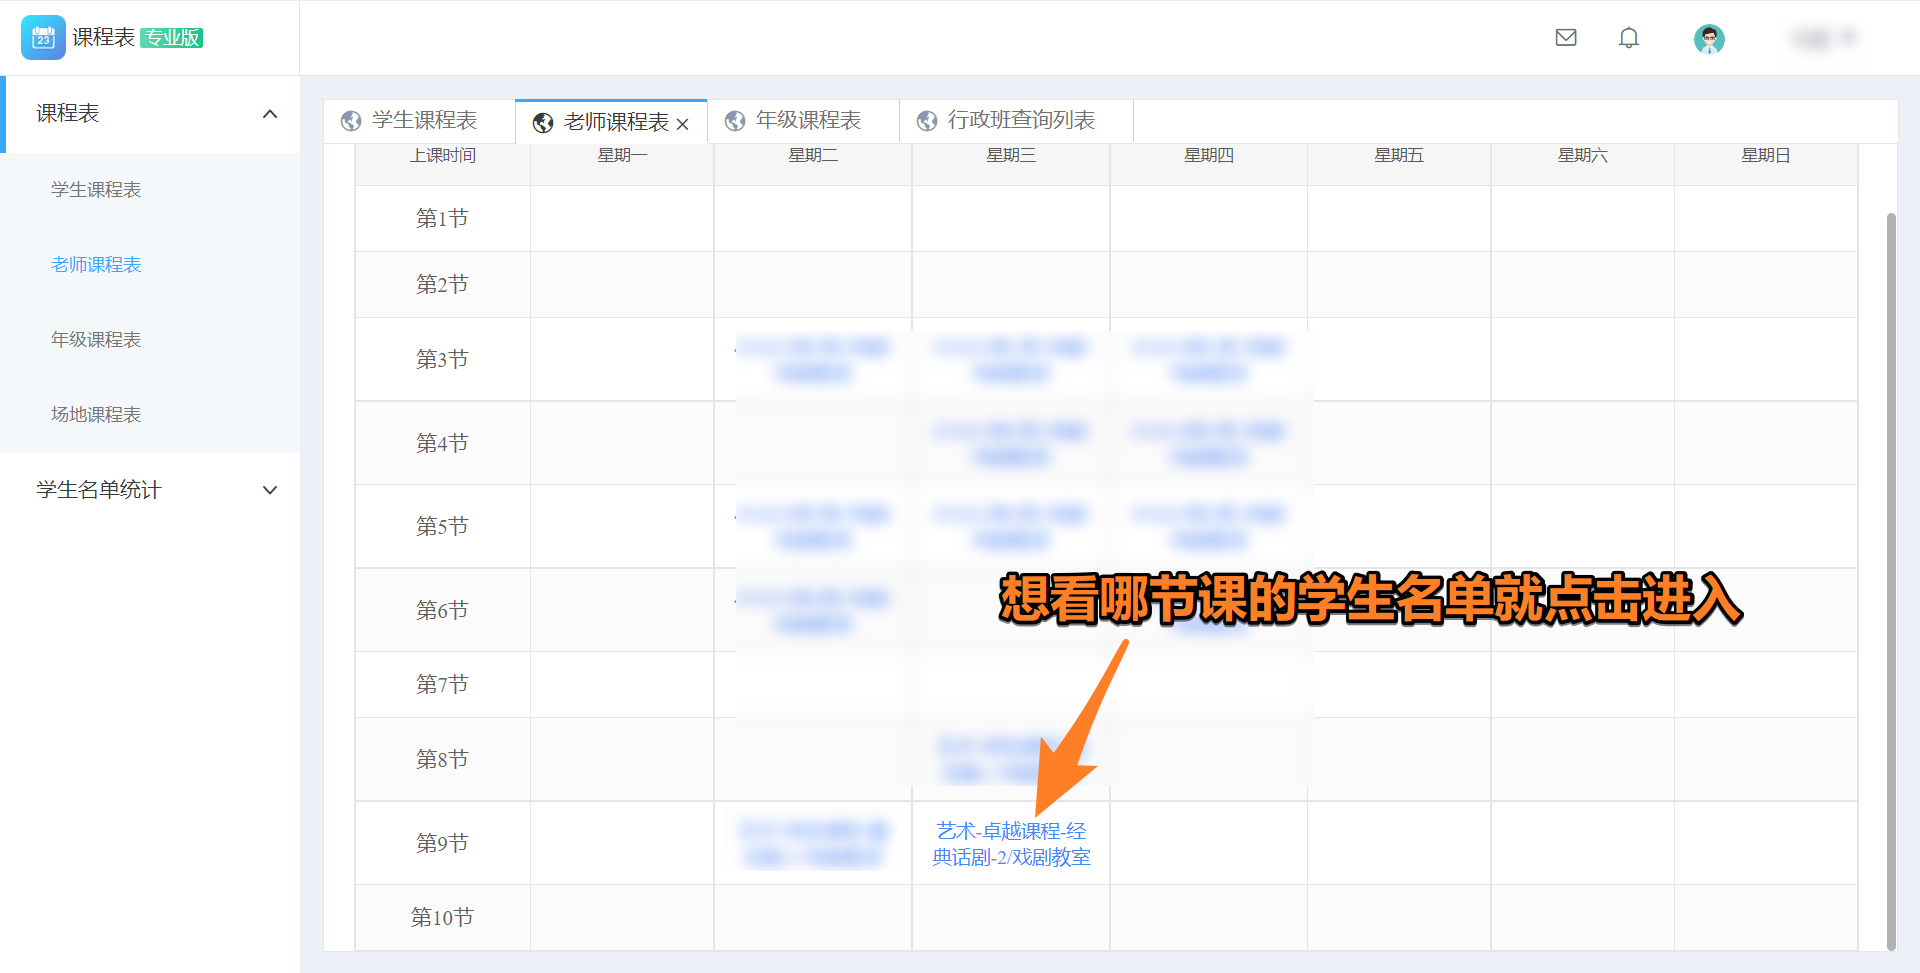
Task: Click globe icon on 行政班查询列表 tab
Action: click(x=927, y=121)
